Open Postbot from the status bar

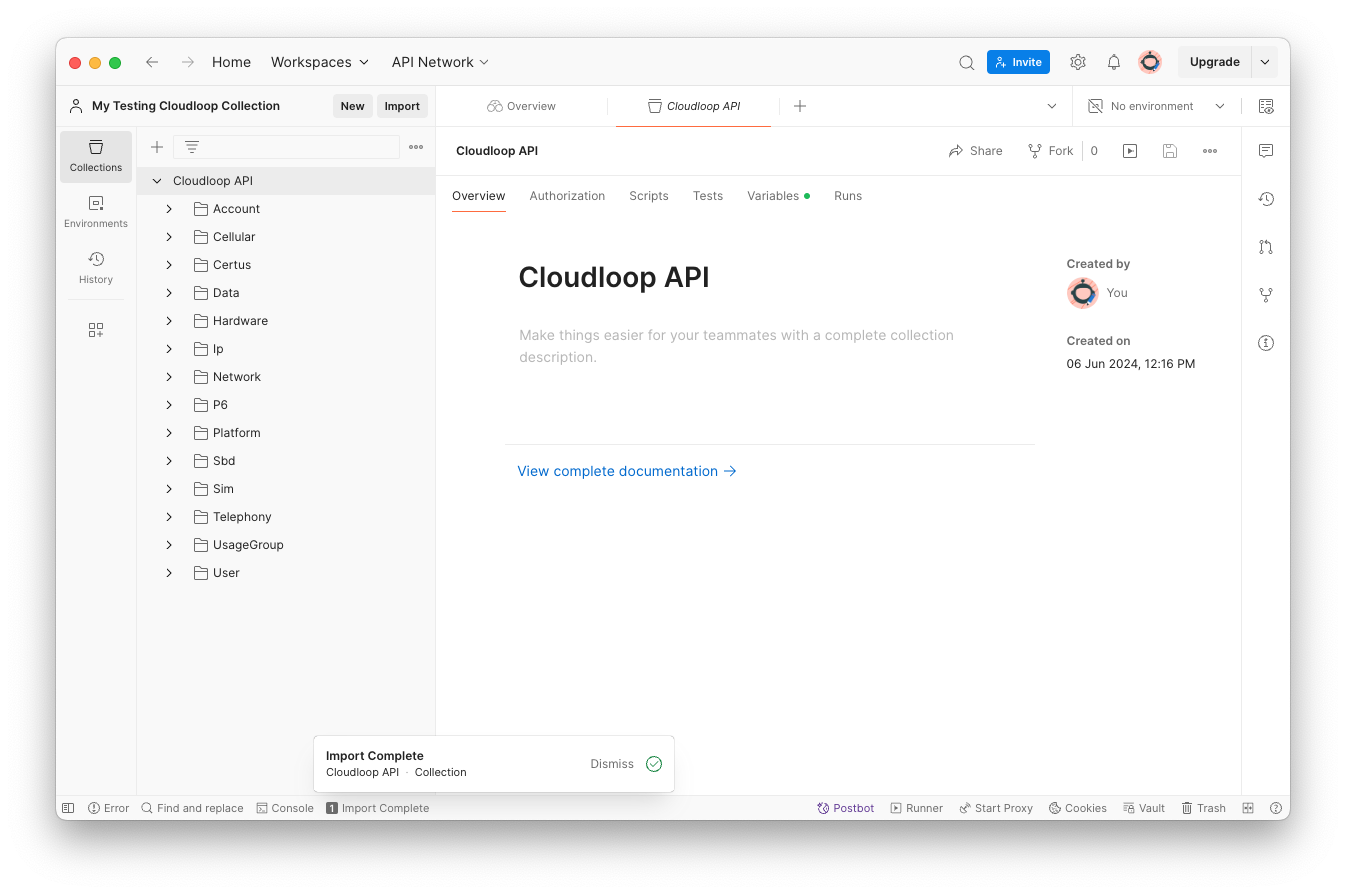click(x=845, y=808)
